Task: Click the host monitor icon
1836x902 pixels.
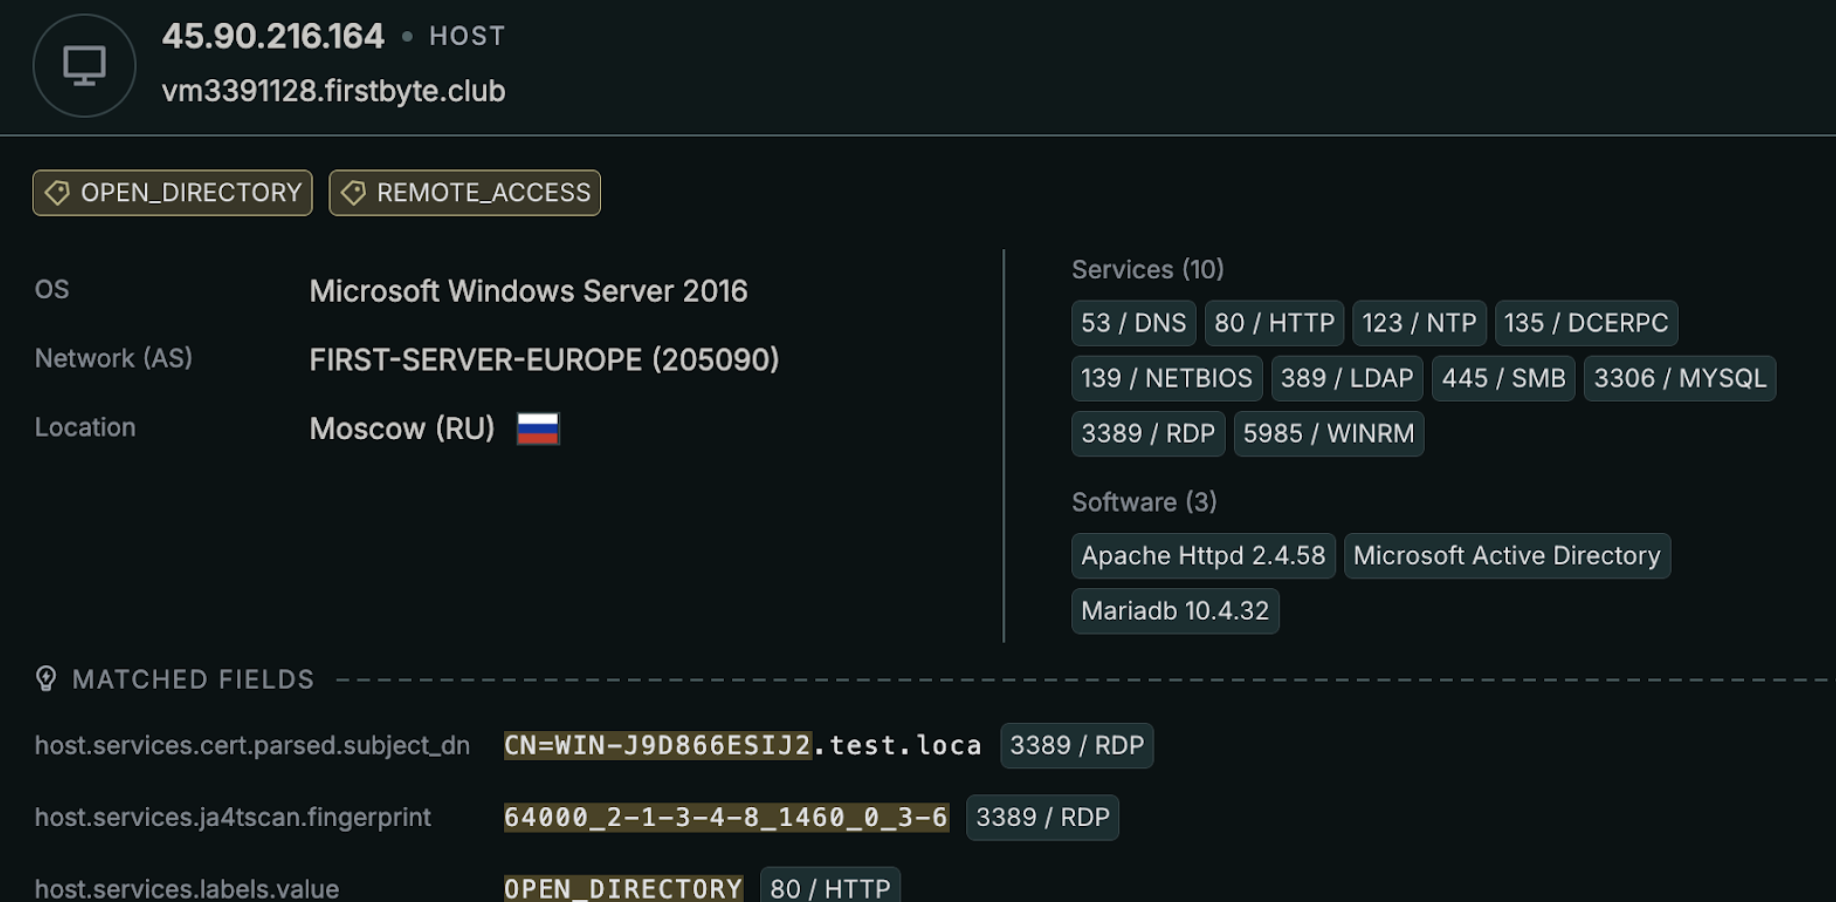Action: click(84, 66)
